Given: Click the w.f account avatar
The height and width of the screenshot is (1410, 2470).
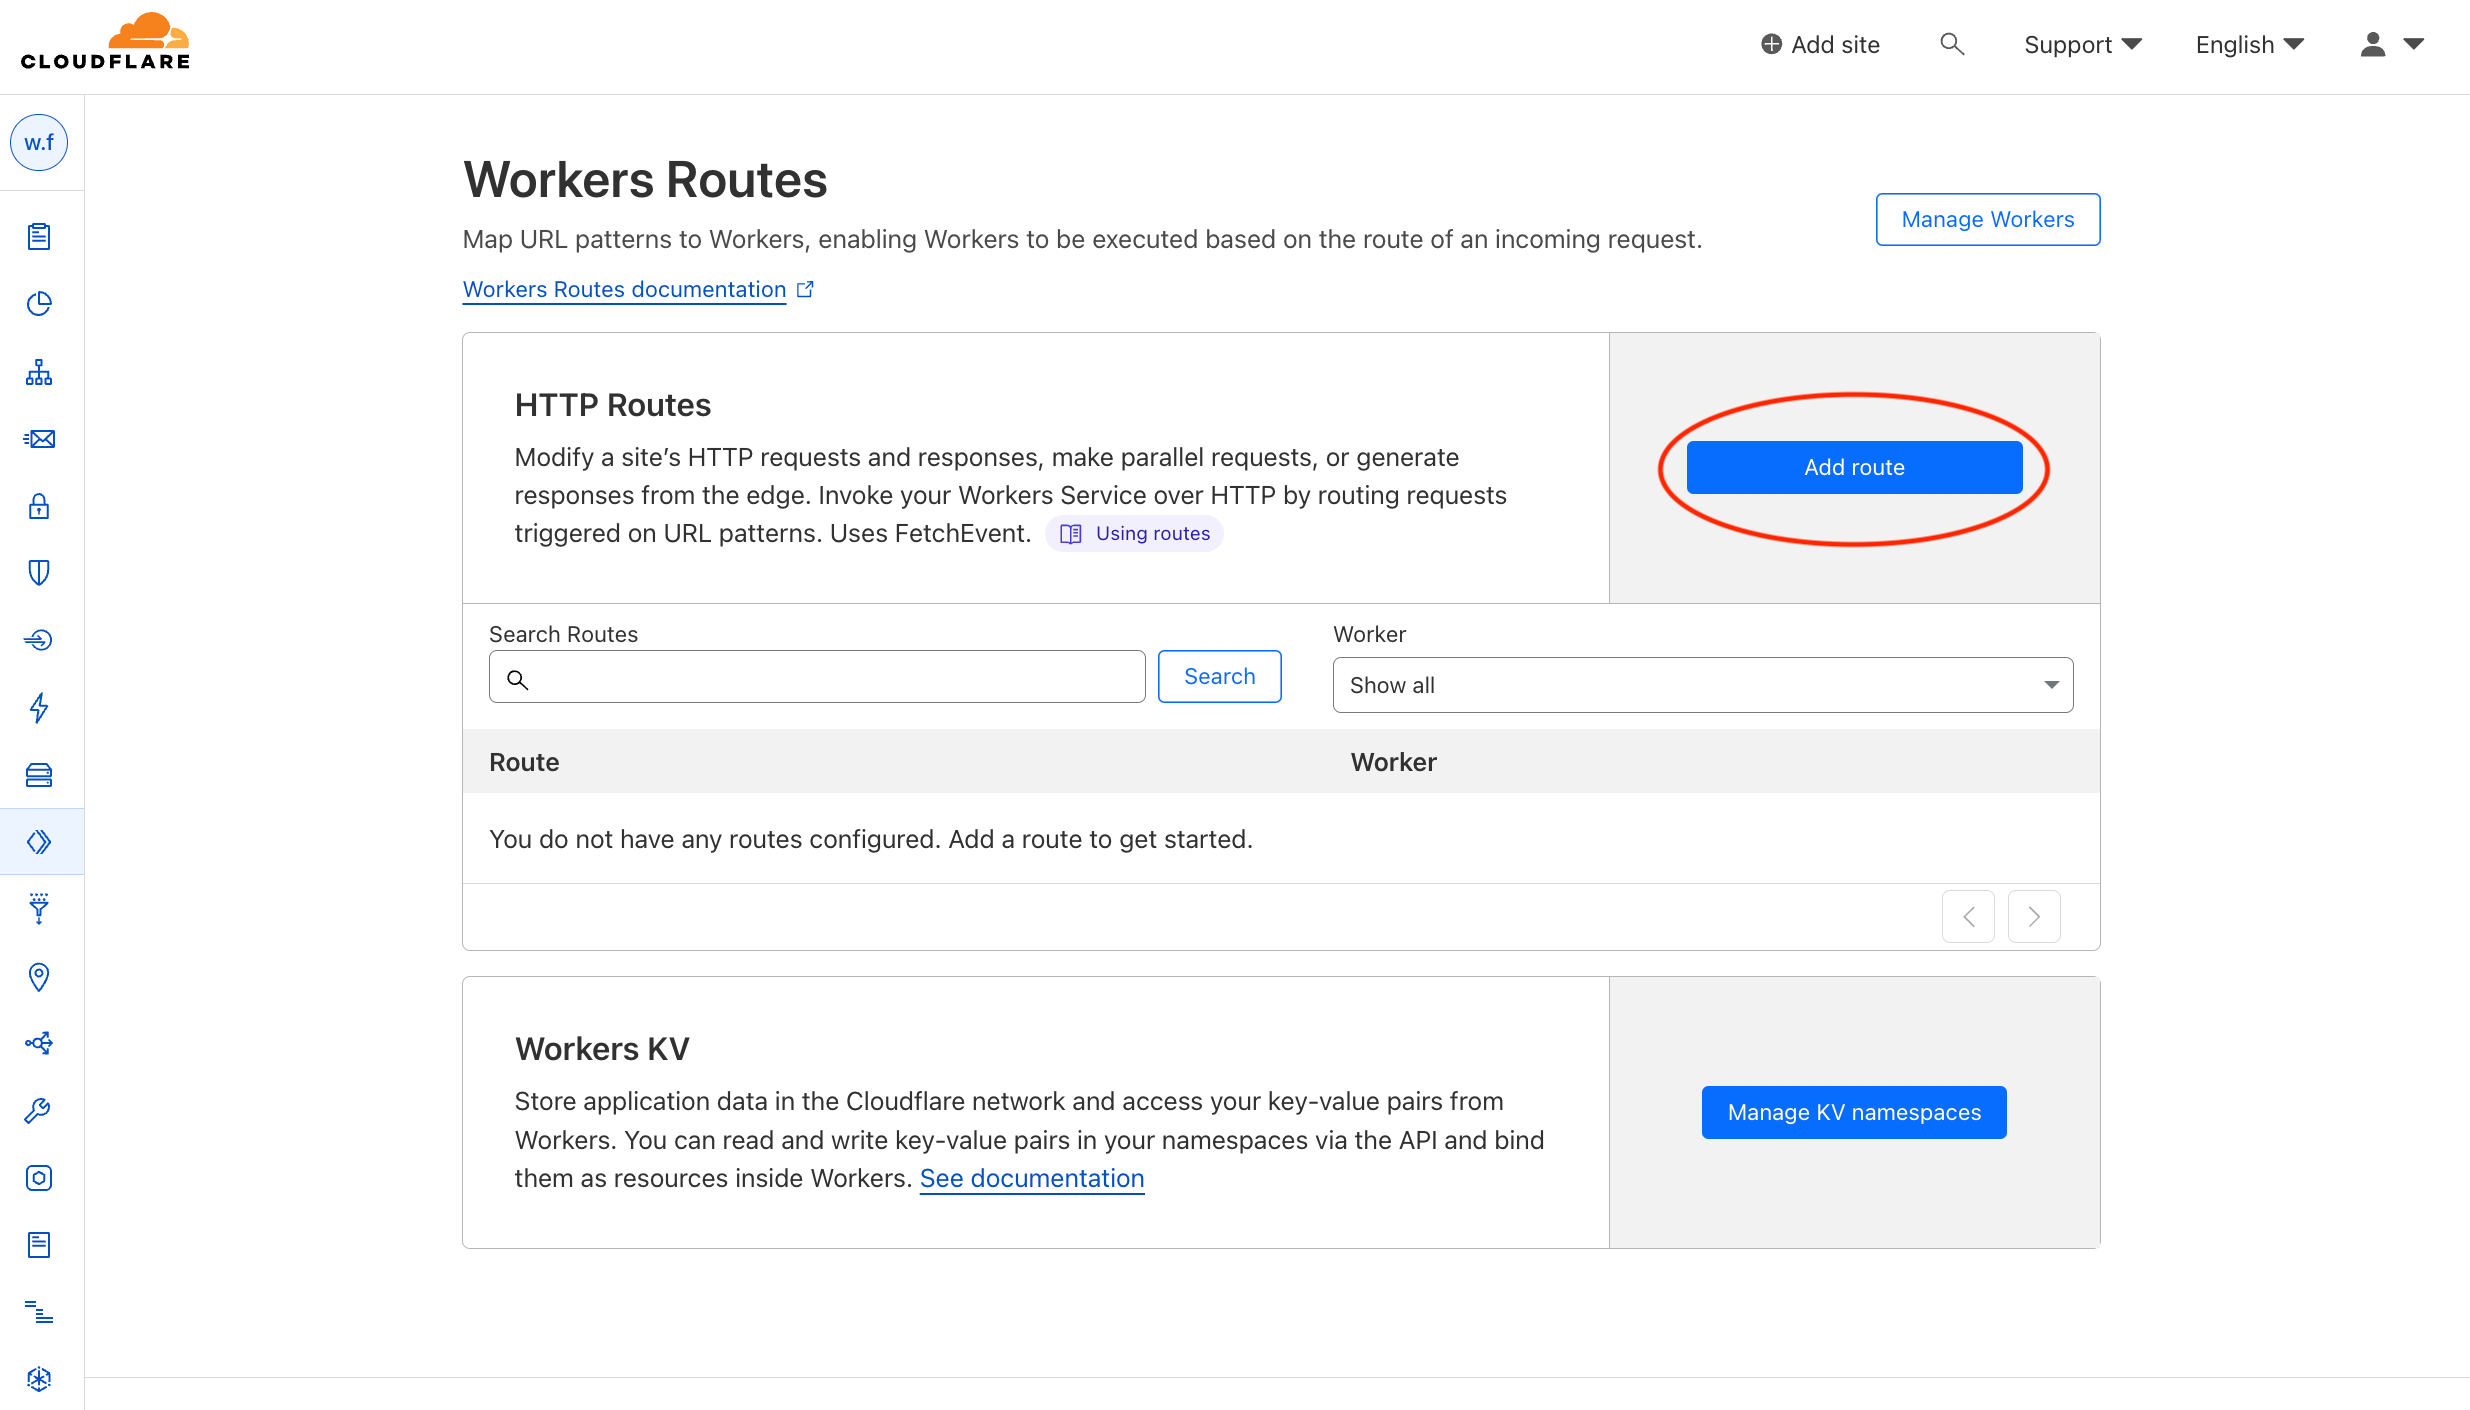Looking at the screenshot, I should [39, 142].
